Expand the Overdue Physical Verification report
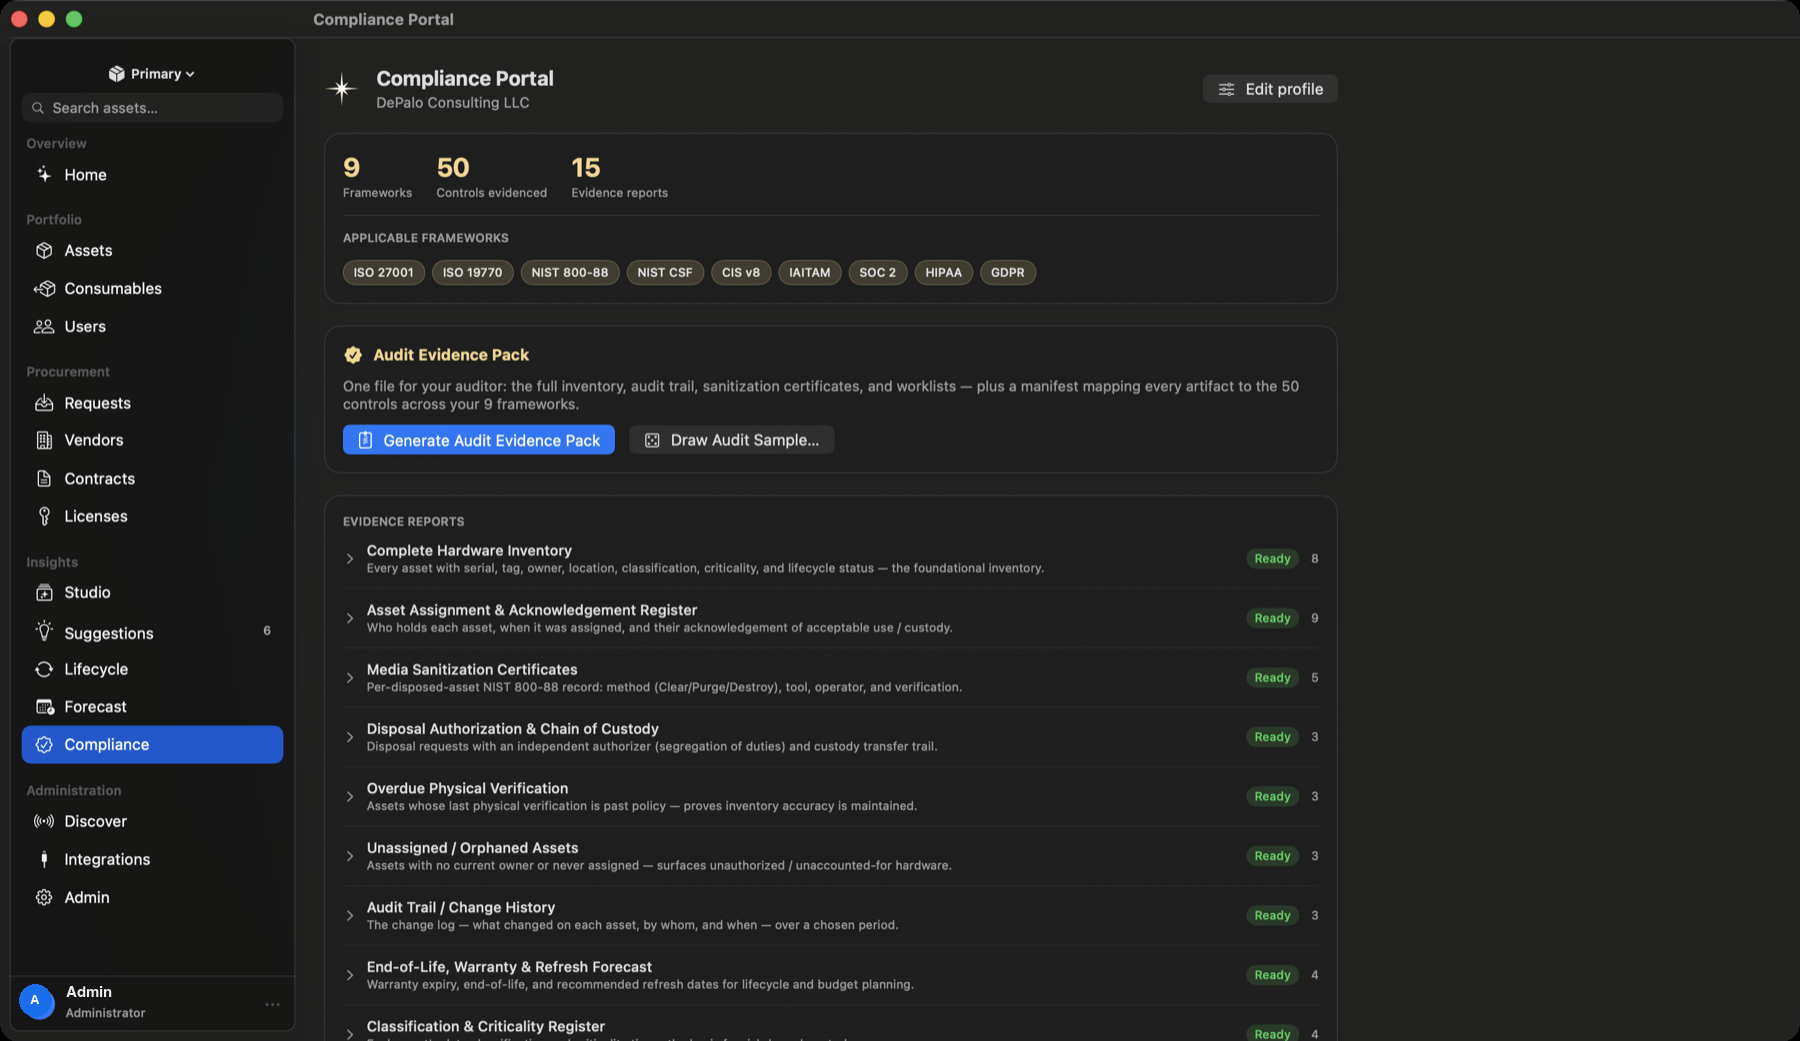Viewport: 1800px width, 1041px height. (349, 797)
